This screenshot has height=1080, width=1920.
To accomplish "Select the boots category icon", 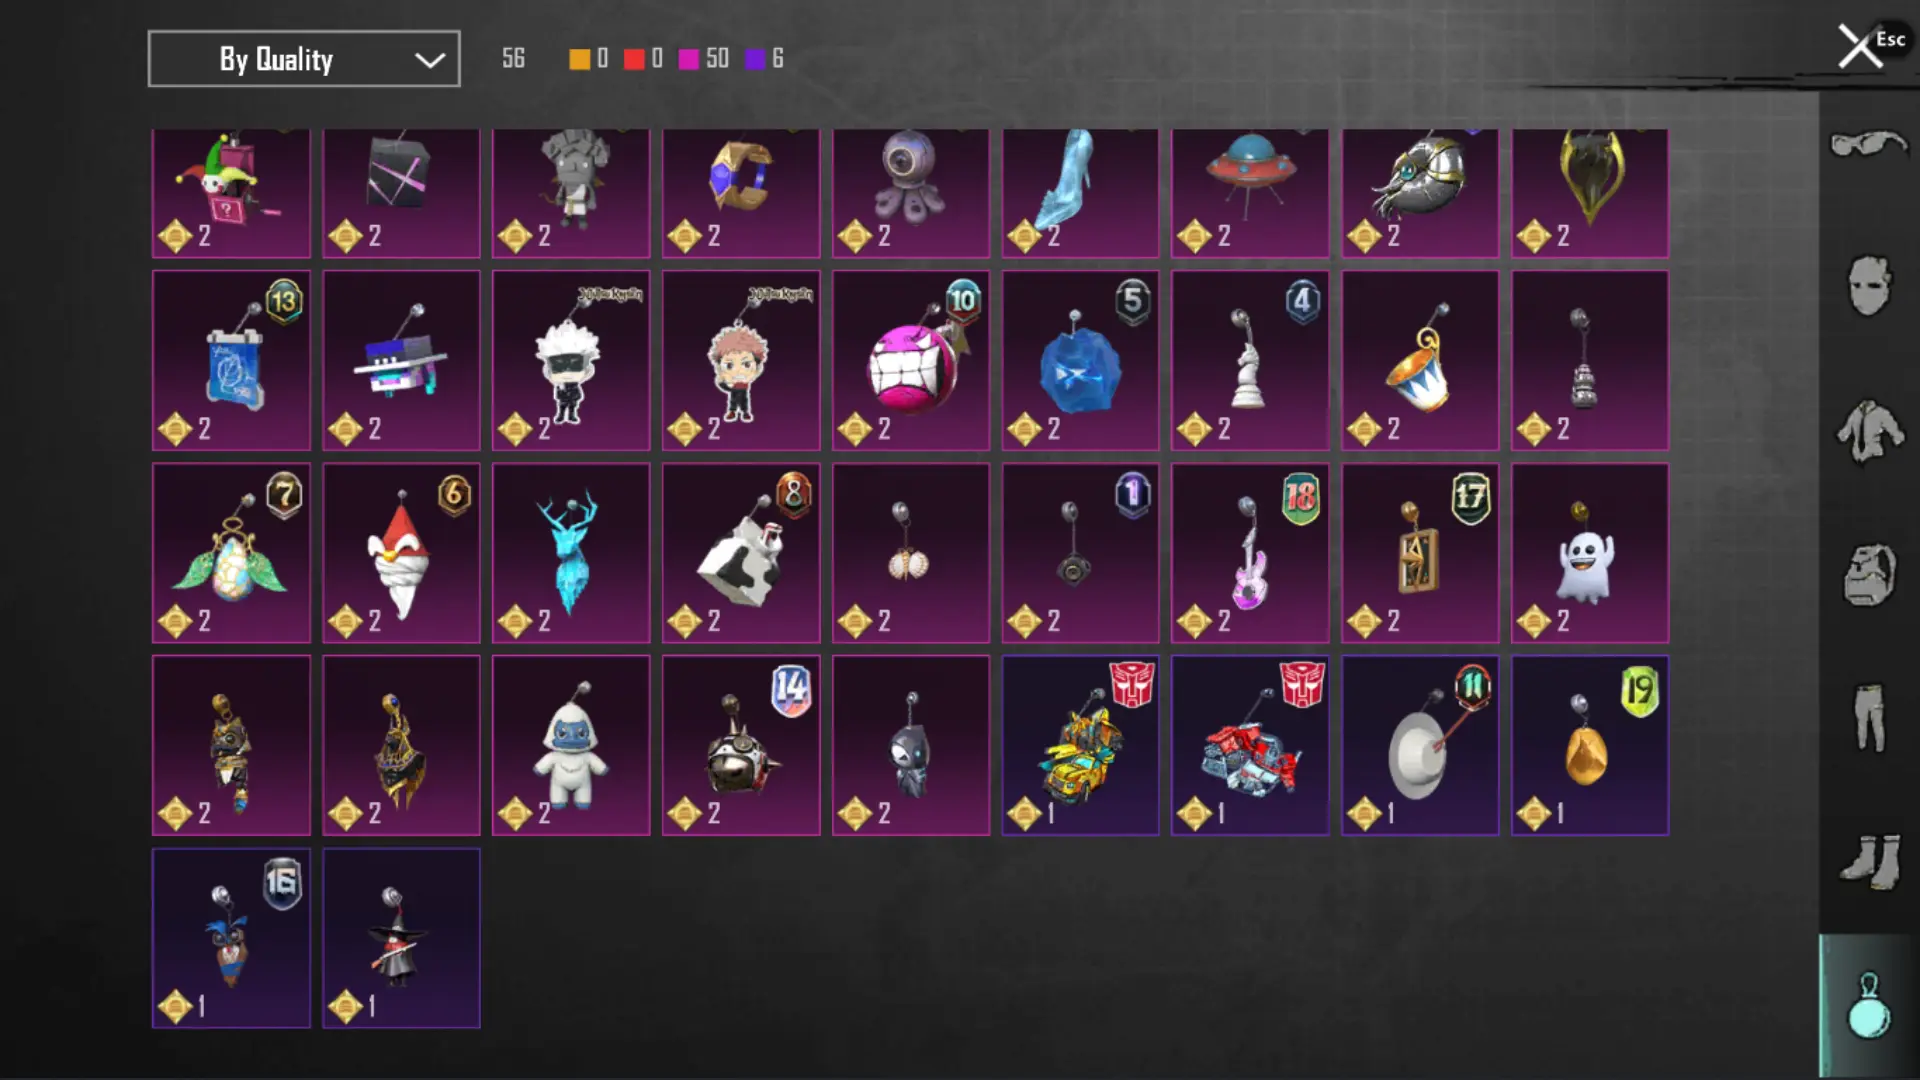I will click(1868, 860).
